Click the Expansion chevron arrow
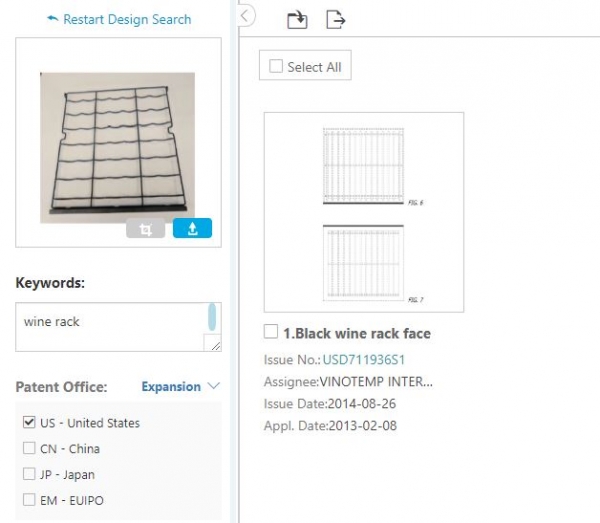Viewport: 600px width, 523px height. [x=212, y=387]
